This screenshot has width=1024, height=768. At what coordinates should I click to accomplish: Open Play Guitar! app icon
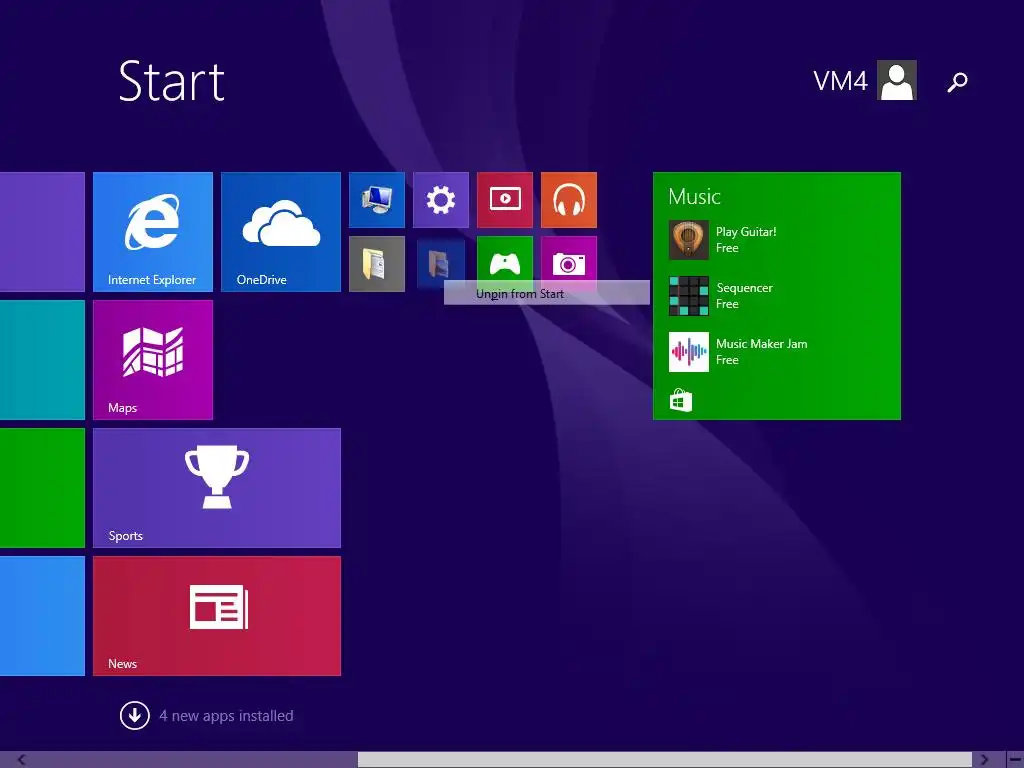pos(688,240)
